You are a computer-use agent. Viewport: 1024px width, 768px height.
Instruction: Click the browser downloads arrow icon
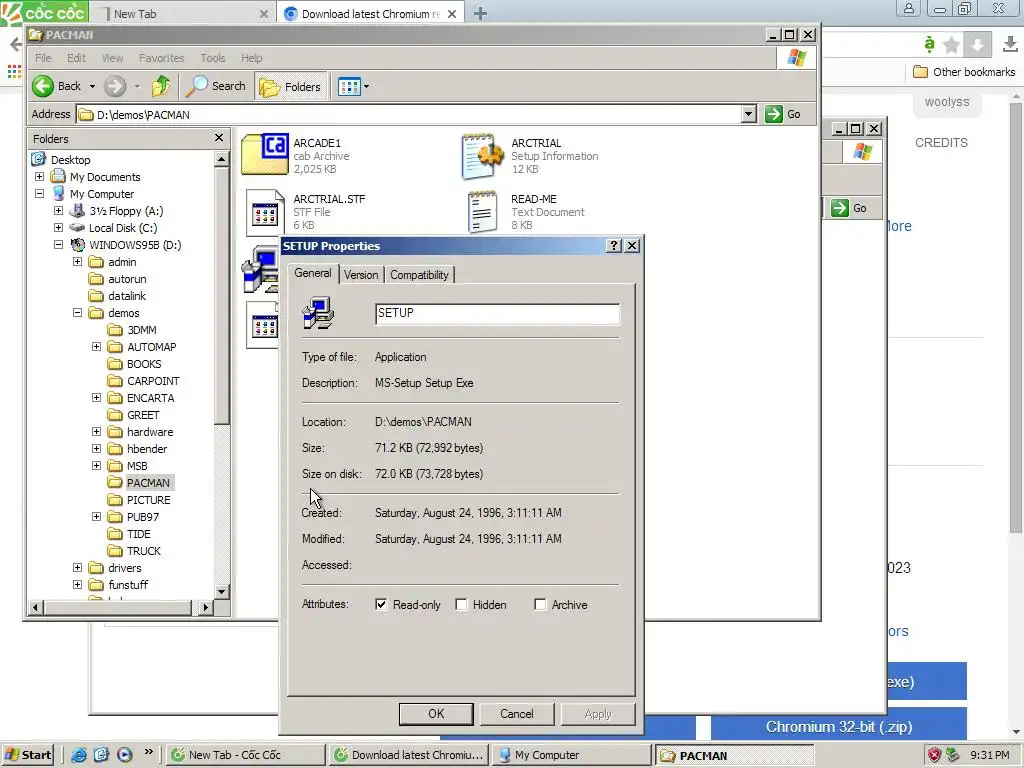point(1010,44)
